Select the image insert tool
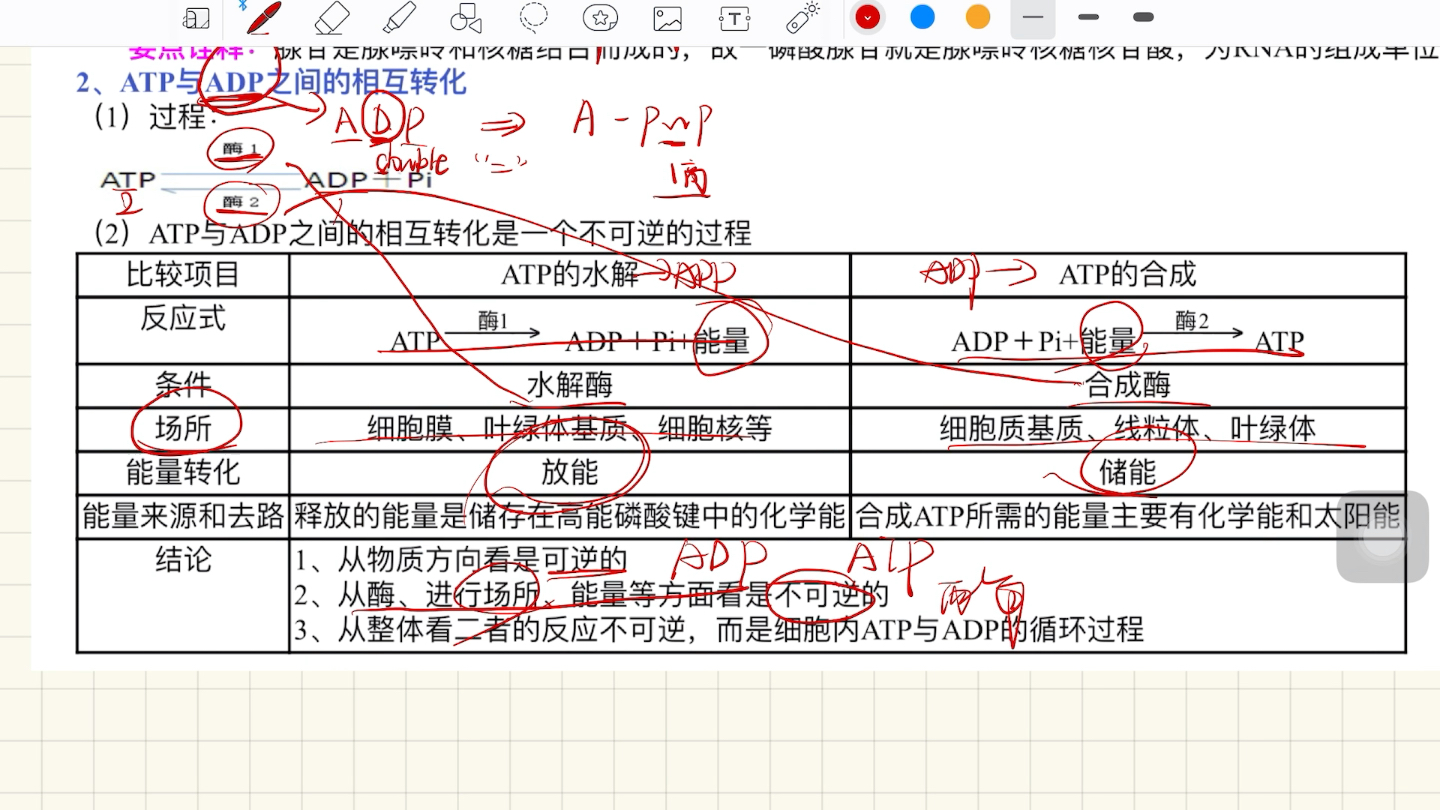Viewport: 1440px width, 810px height. [667, 18]
